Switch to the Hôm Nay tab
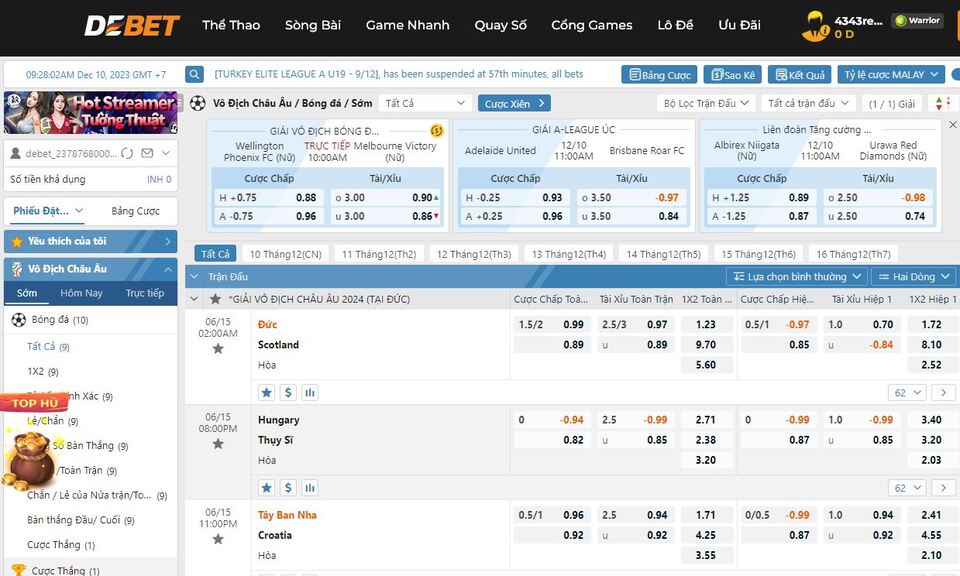The height and width of the screenshot is (576, 960). [x=81, y=293]
